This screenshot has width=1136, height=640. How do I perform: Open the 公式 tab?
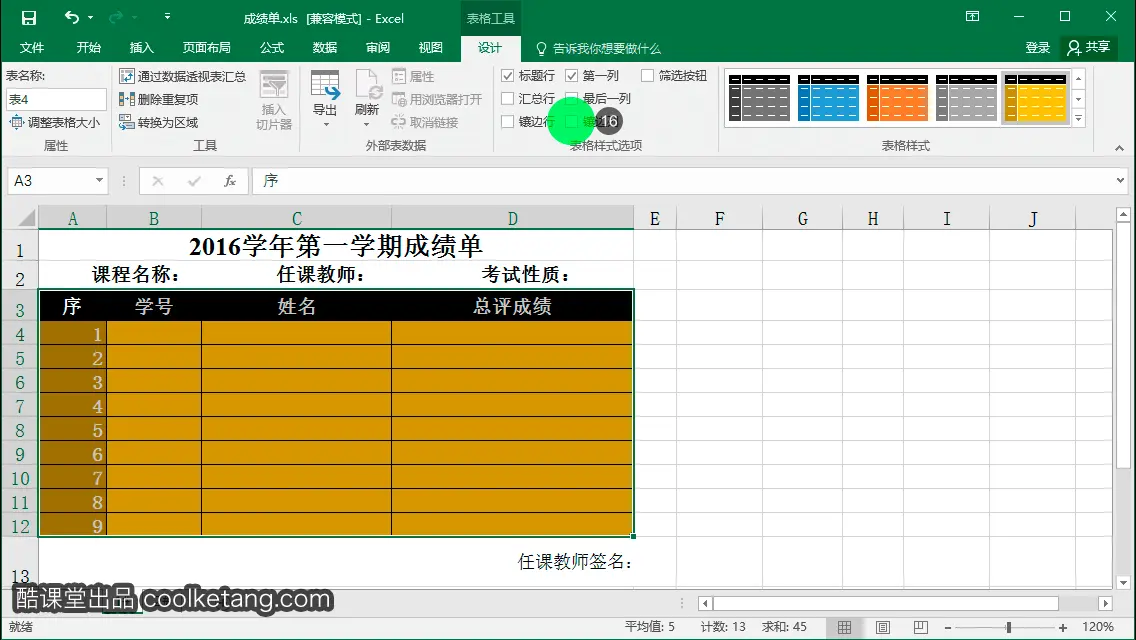272,48
